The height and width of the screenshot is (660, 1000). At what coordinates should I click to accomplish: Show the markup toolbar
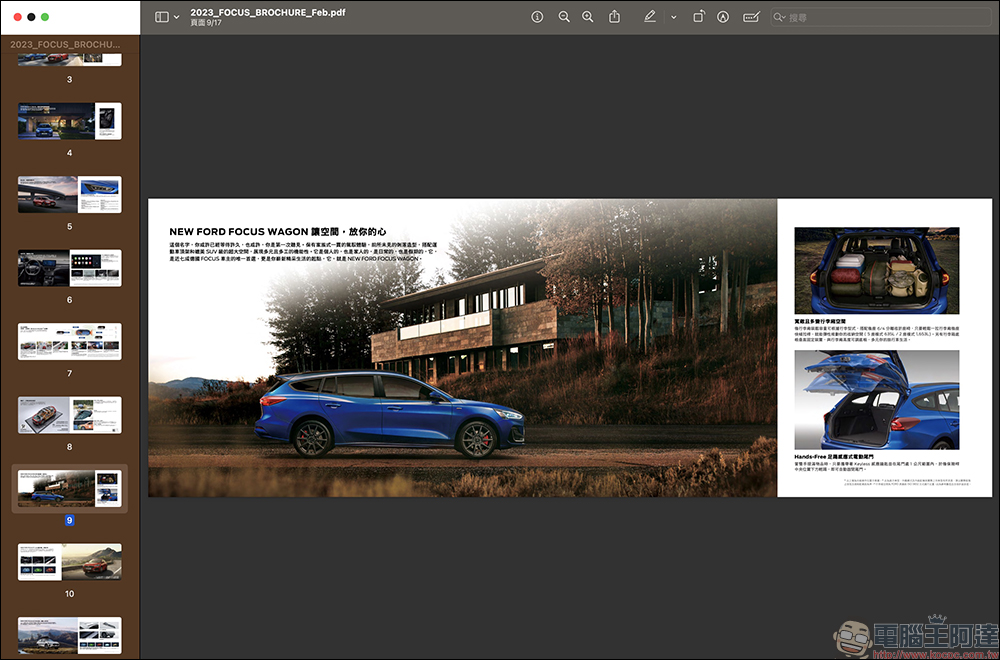click(723, 17)
